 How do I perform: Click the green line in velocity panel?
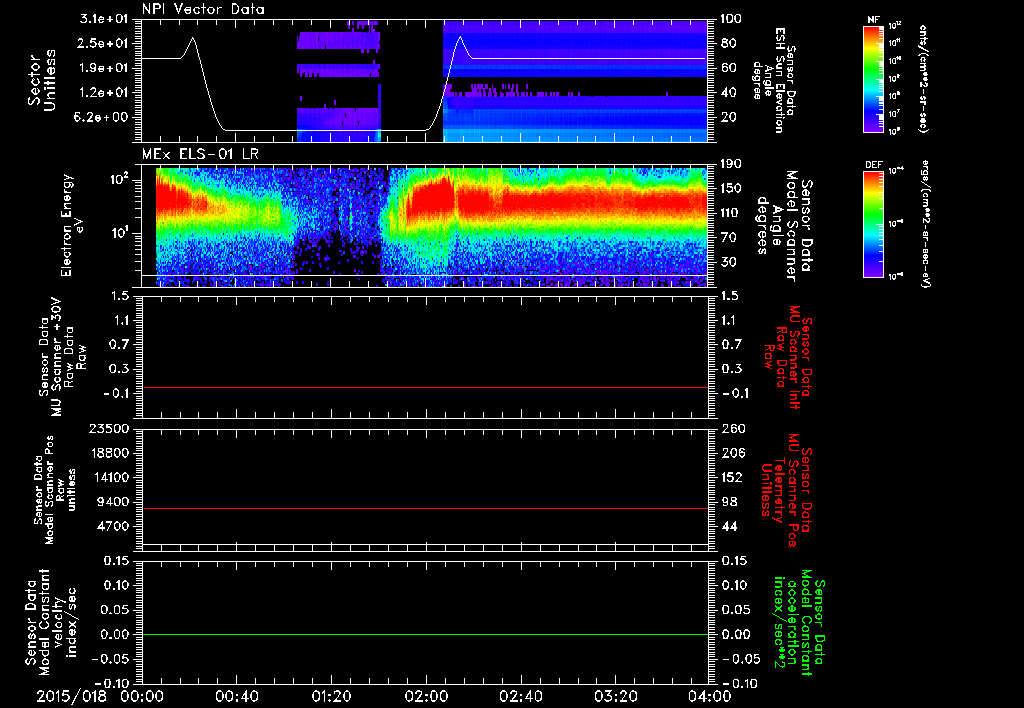point(424,634)
